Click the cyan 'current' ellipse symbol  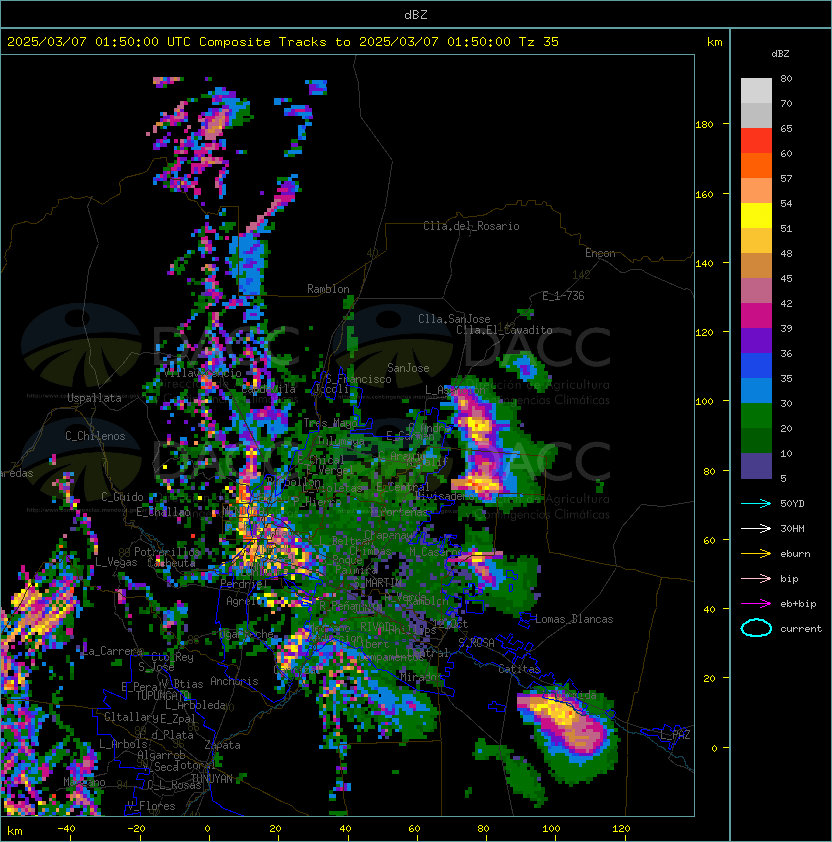[x=756, y=628]
